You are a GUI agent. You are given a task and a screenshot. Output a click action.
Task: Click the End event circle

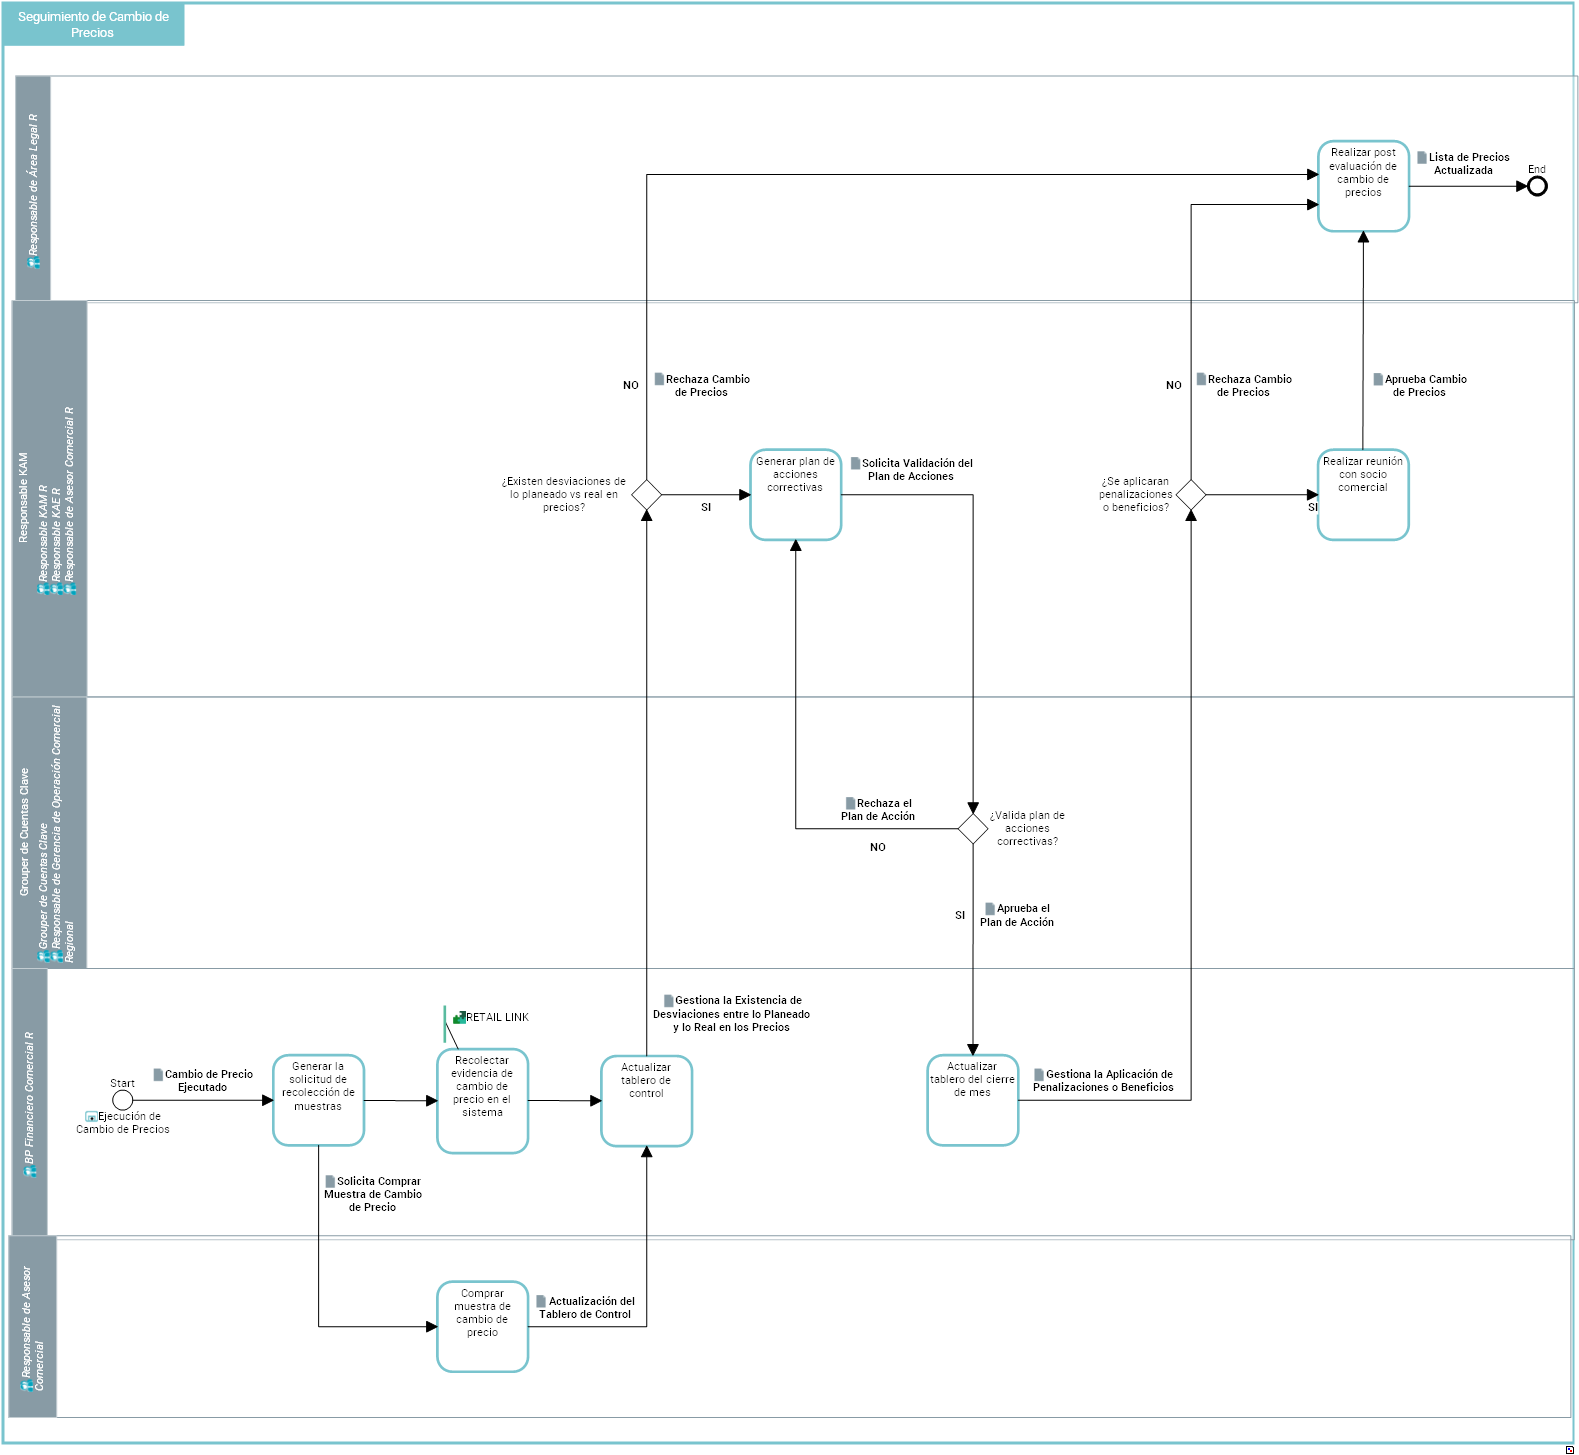pos(1537,186)
